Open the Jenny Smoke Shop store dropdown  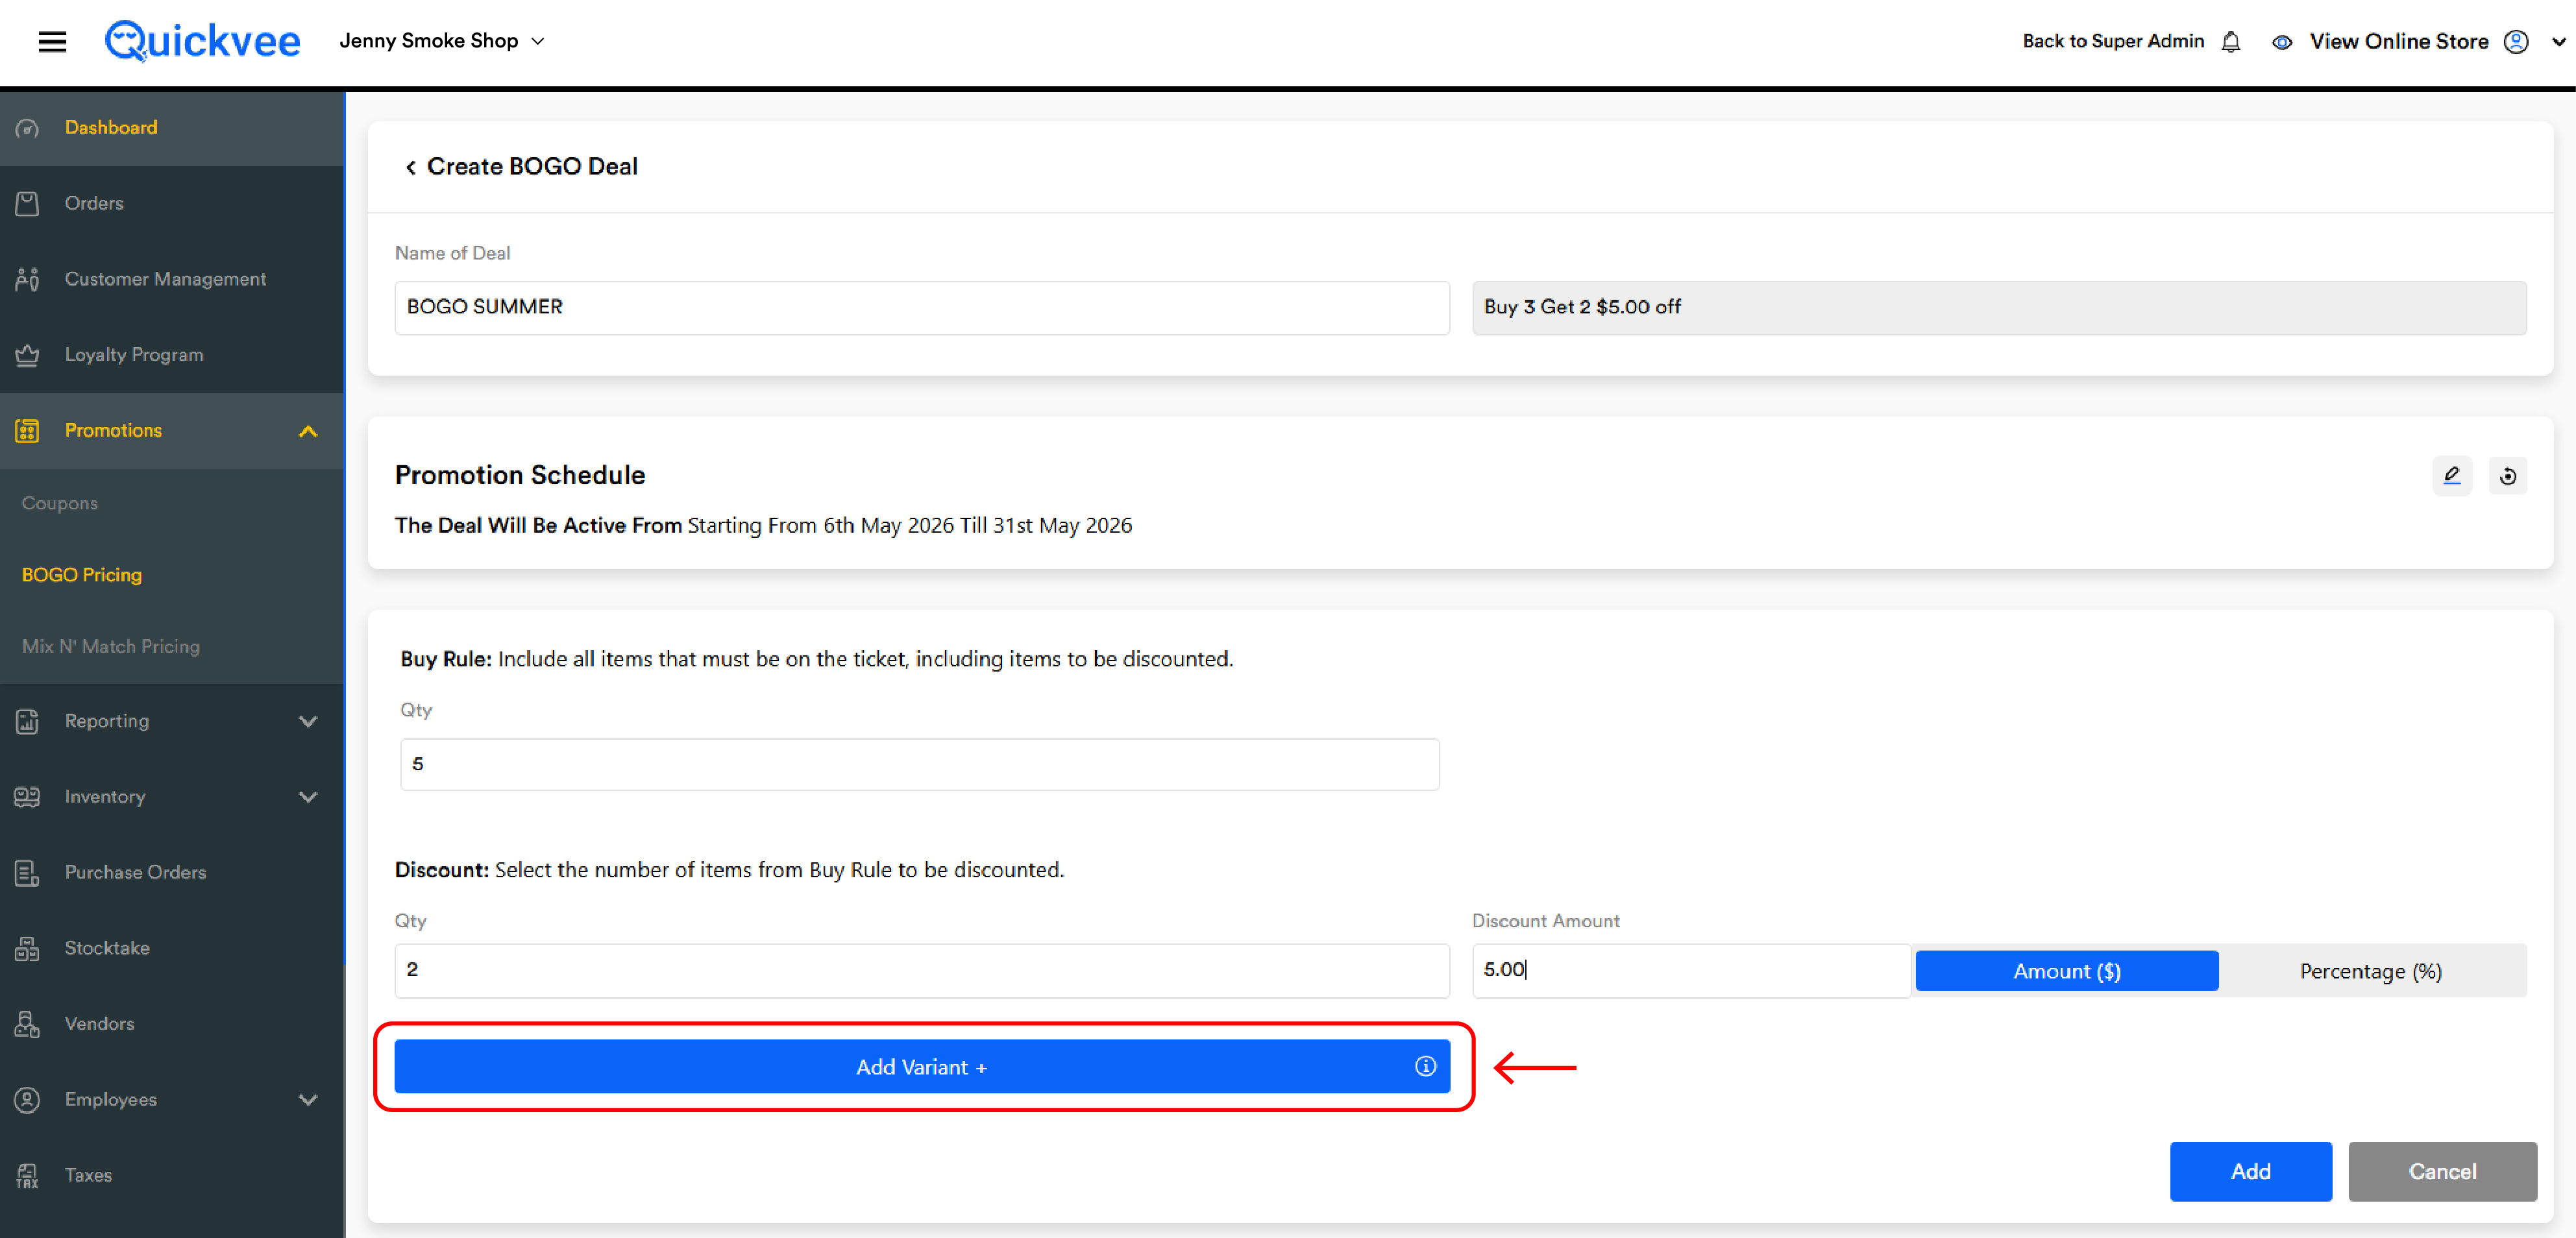click(442, 41)
